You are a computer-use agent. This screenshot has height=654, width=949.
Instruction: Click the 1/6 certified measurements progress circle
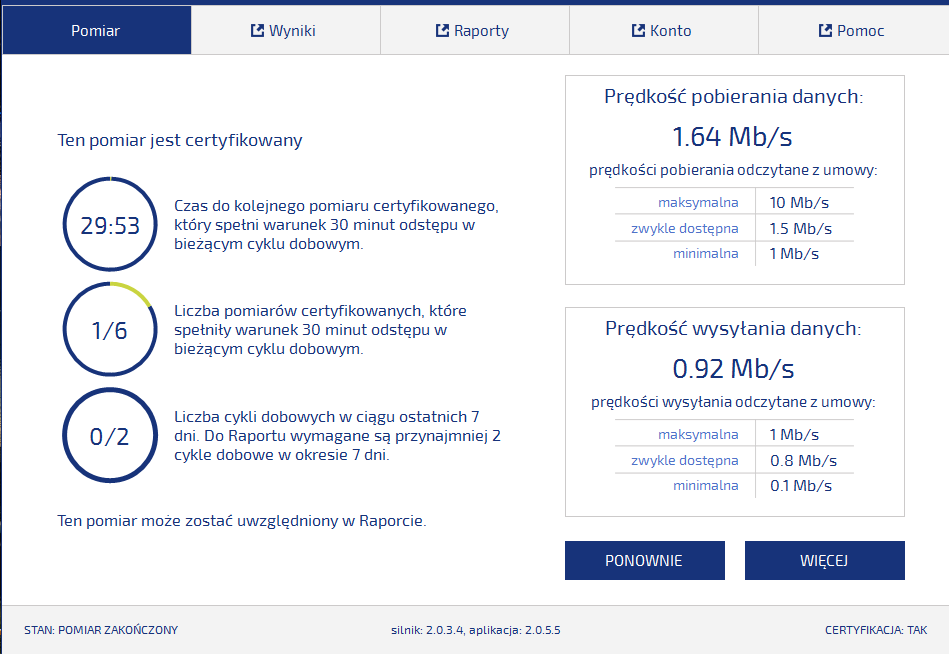point(110,330)
